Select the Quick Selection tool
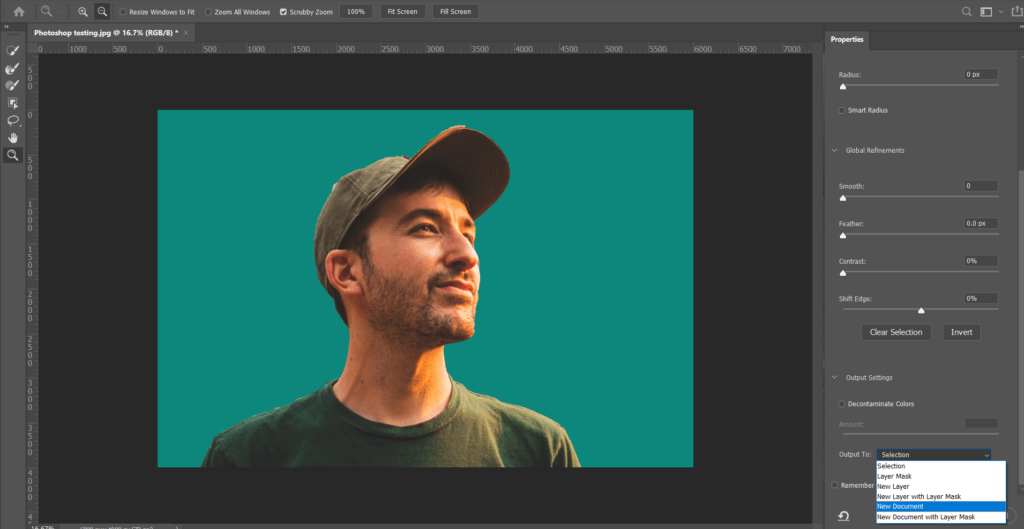 [x=12, y=50]
